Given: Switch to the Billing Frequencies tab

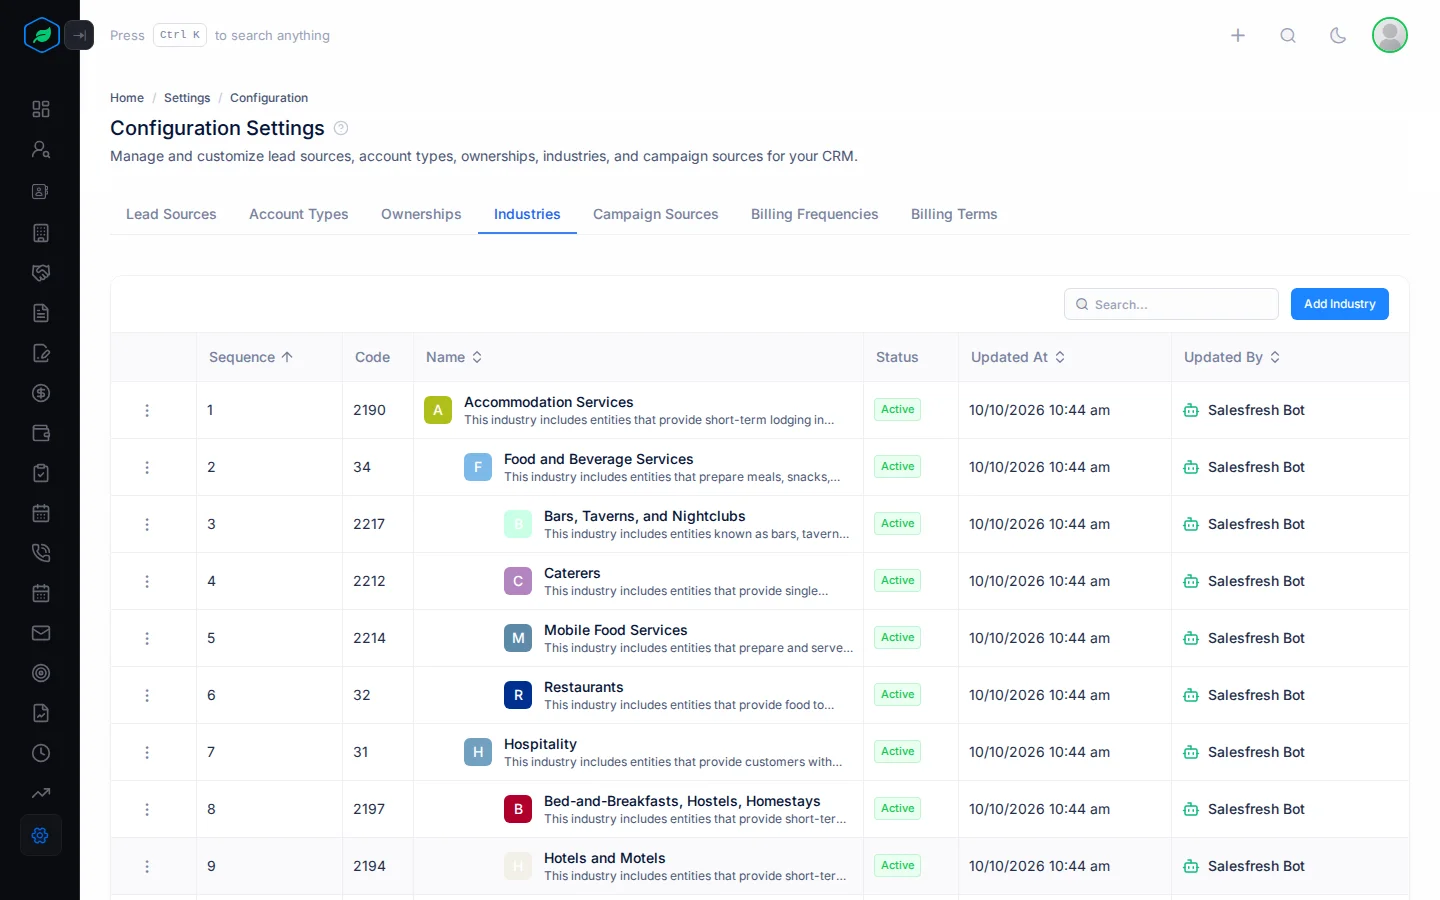Looking at the screenshot, I should (x=815, y=214).
